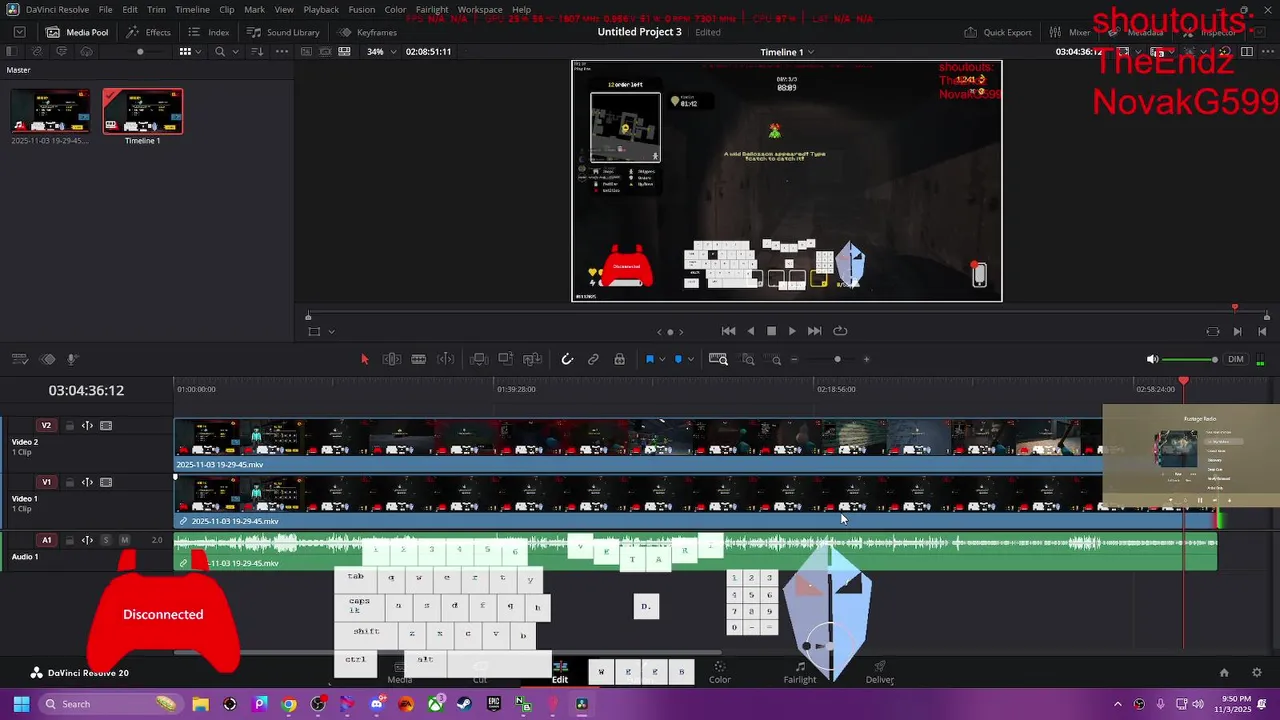Add a marker with the blue marker icon
Screen dimensions: 1280x720
(x=678, y=359)
